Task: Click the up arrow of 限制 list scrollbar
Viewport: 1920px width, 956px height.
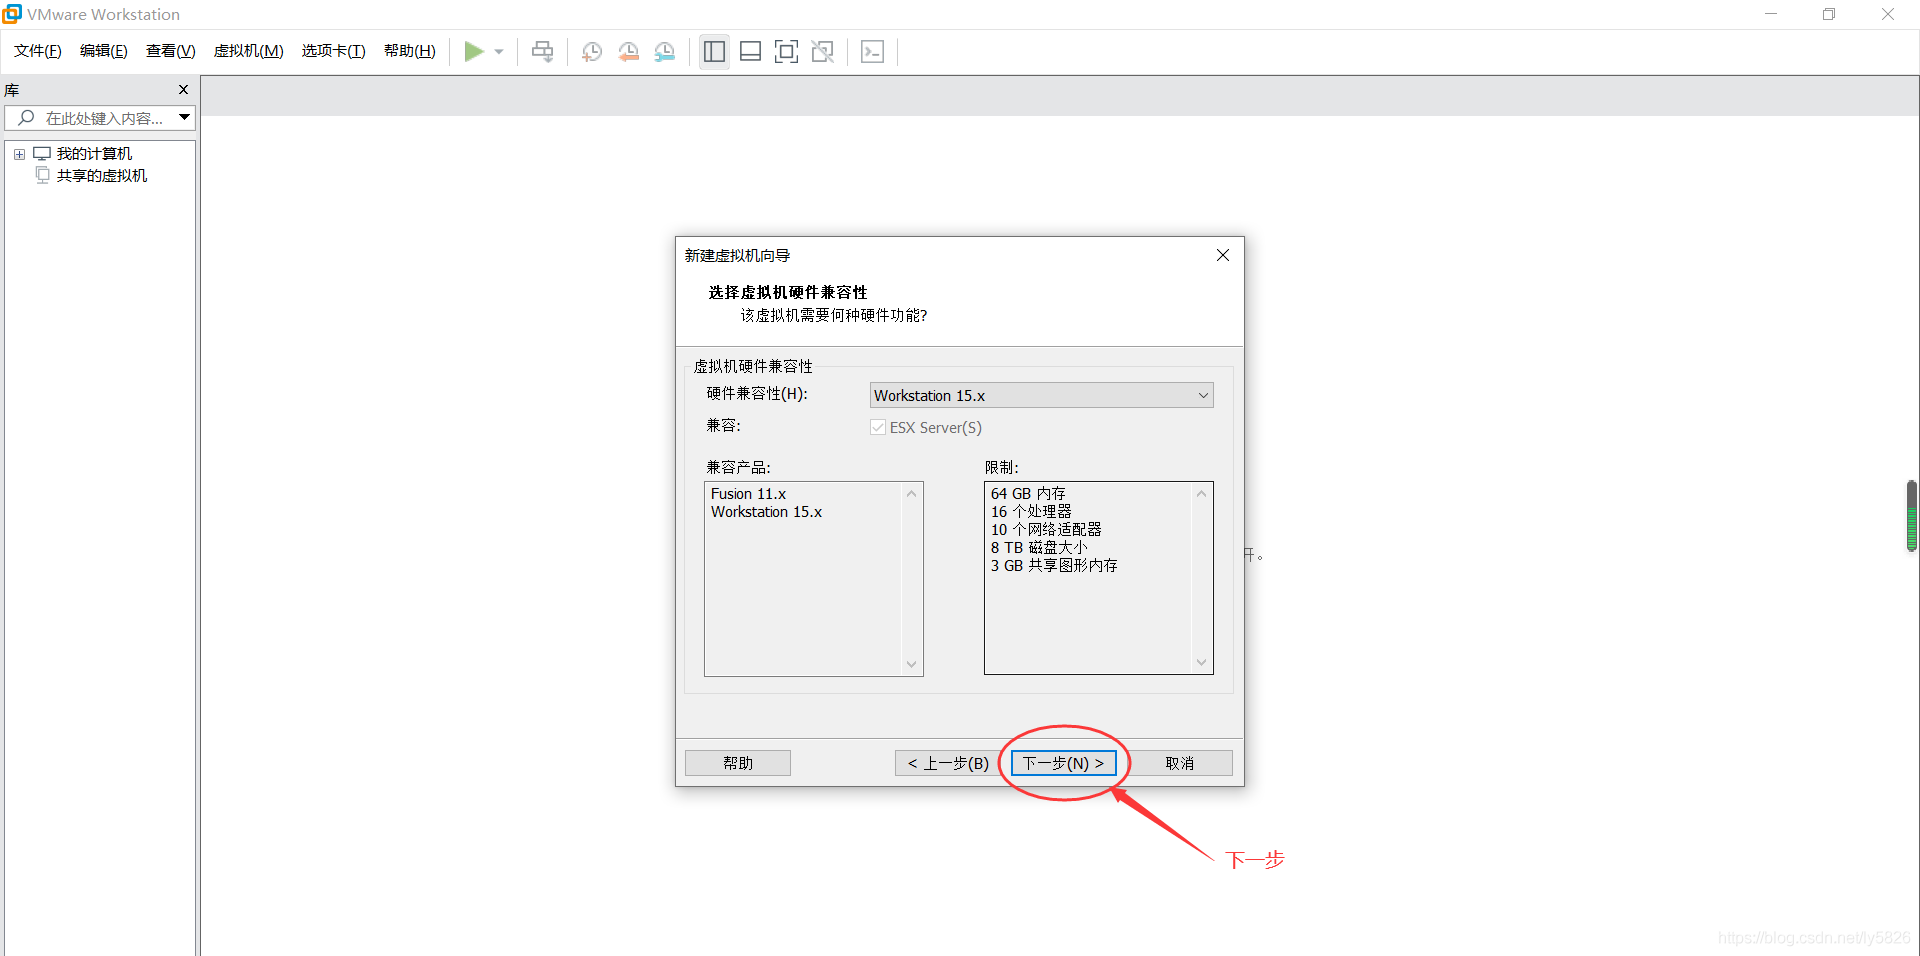Action: 1201,494
